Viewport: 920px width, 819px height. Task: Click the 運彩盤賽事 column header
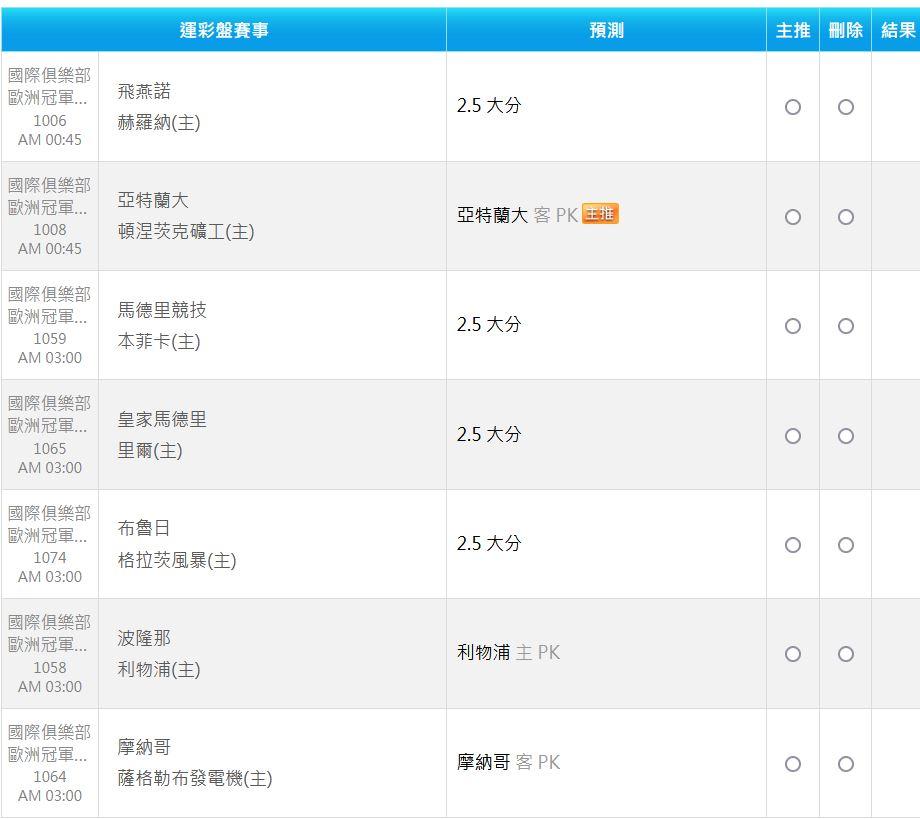pos(224,30)
